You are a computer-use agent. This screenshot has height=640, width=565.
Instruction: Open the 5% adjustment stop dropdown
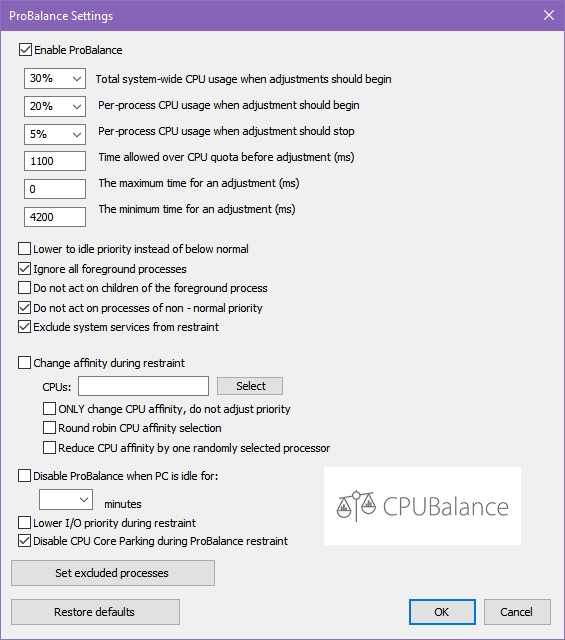(x=55, y=134)
